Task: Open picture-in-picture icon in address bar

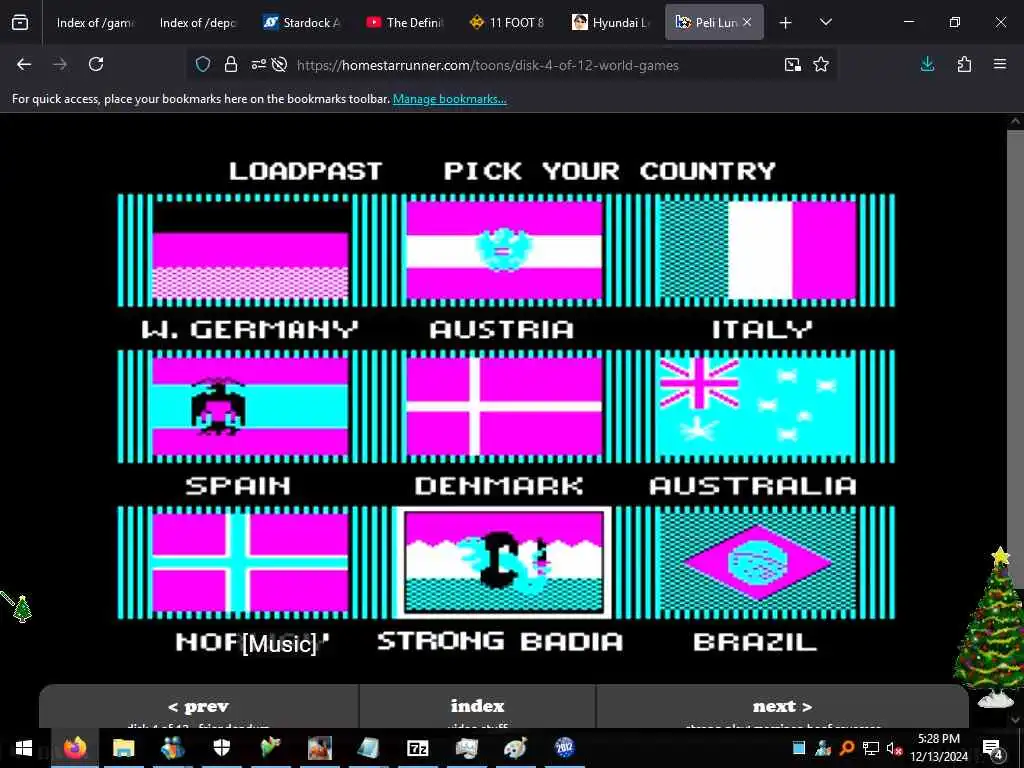Action: pyautogui.click(x=793, y=64)
